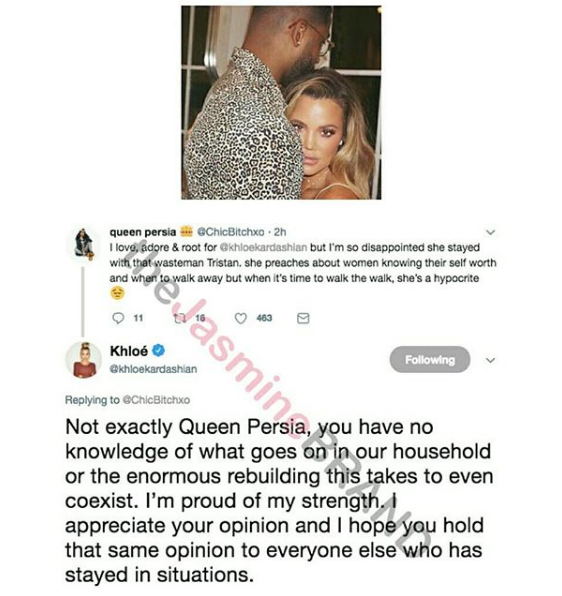Image resolution: width=562 pixels, height=596 pixels.
Task: Click the @khloekardashian handle under Khloé
Action: (153, 369)
